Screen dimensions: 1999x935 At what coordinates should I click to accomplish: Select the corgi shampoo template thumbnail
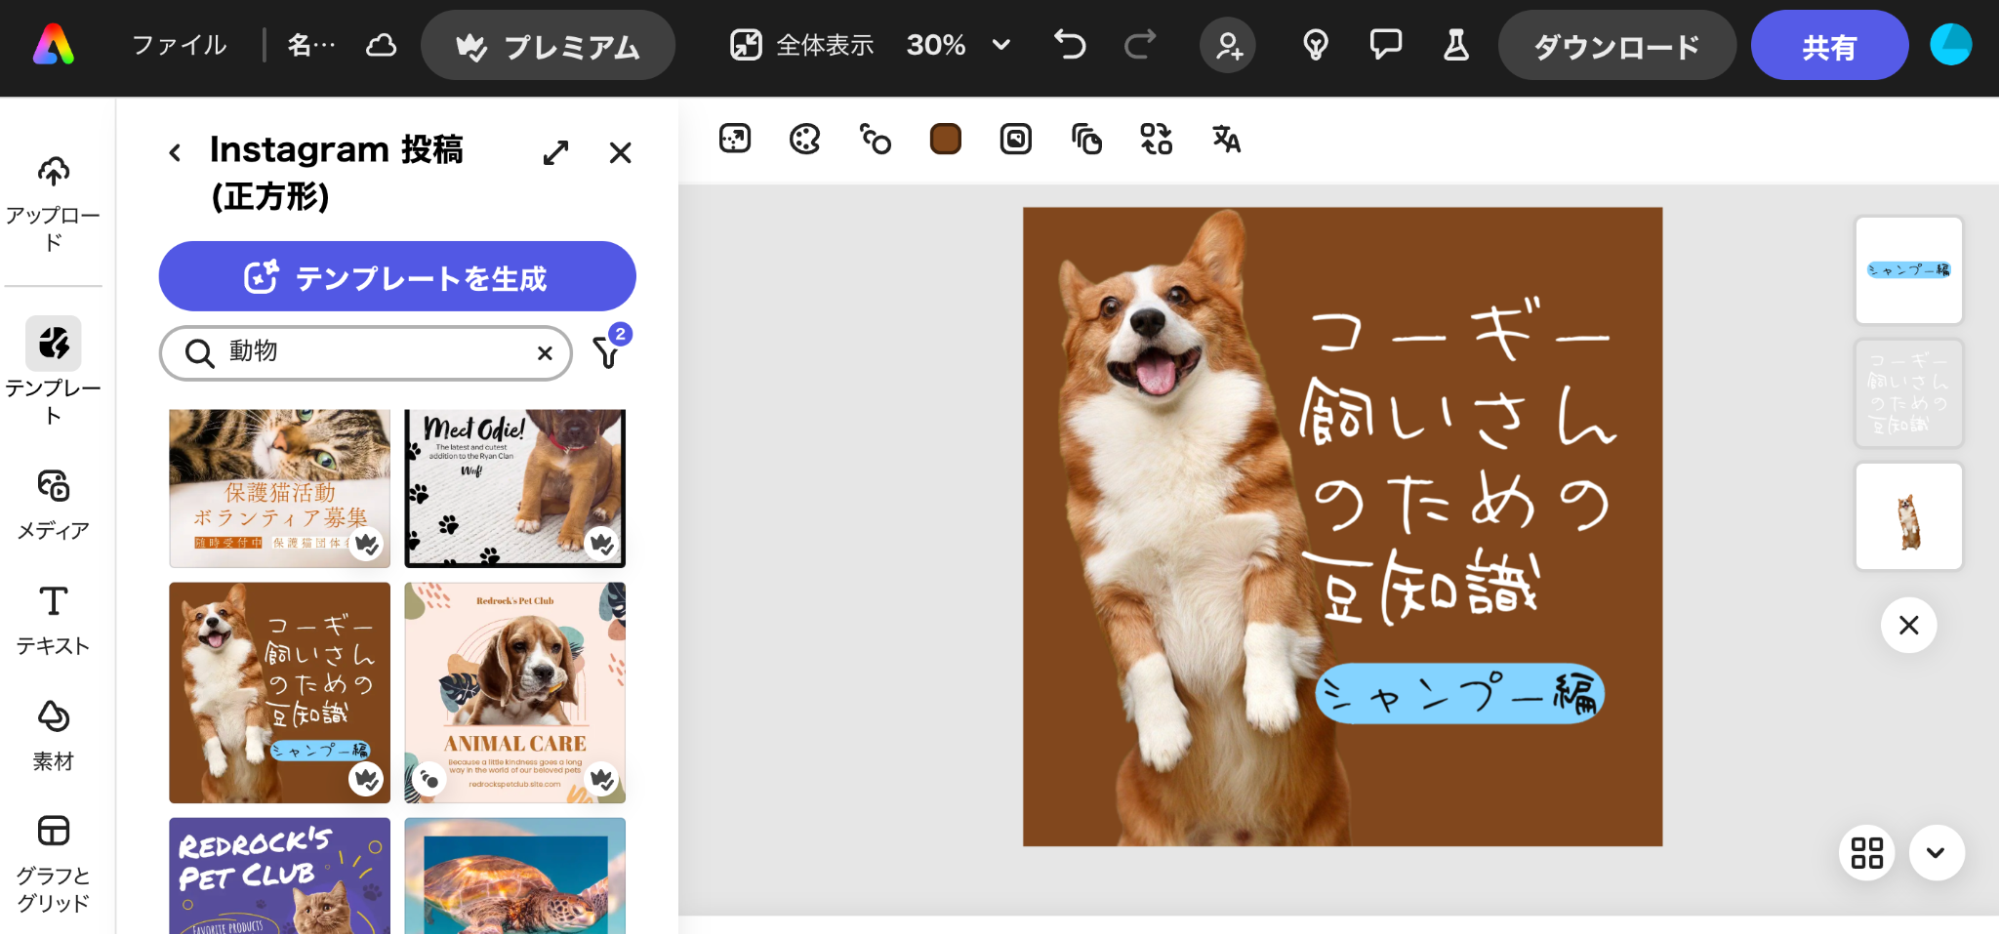click(x=279, y=692)
